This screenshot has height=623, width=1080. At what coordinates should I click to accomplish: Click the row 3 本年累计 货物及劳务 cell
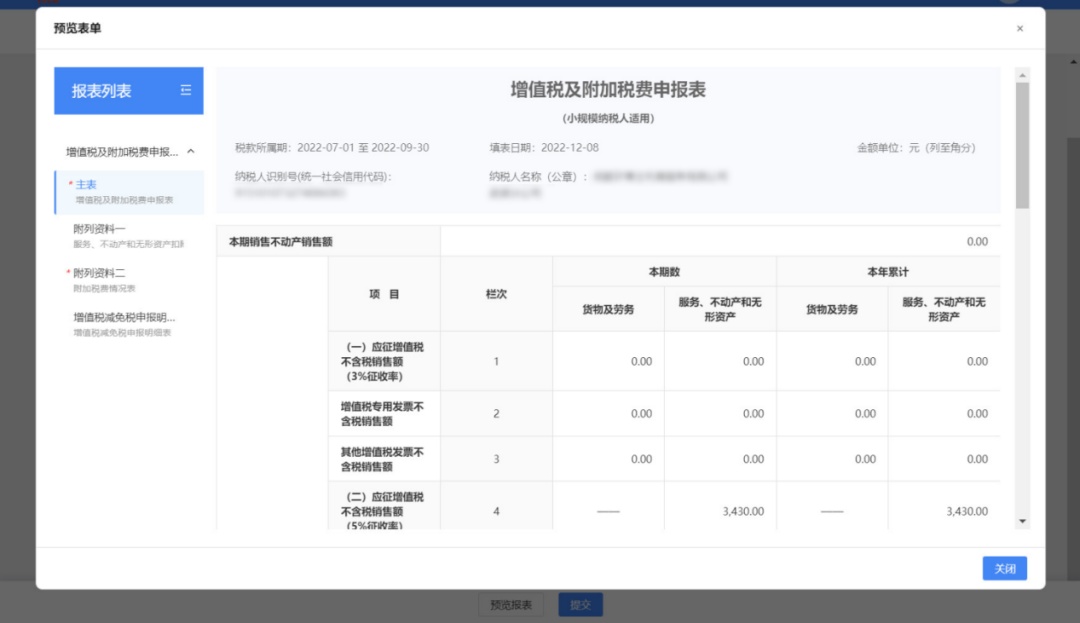832,459
